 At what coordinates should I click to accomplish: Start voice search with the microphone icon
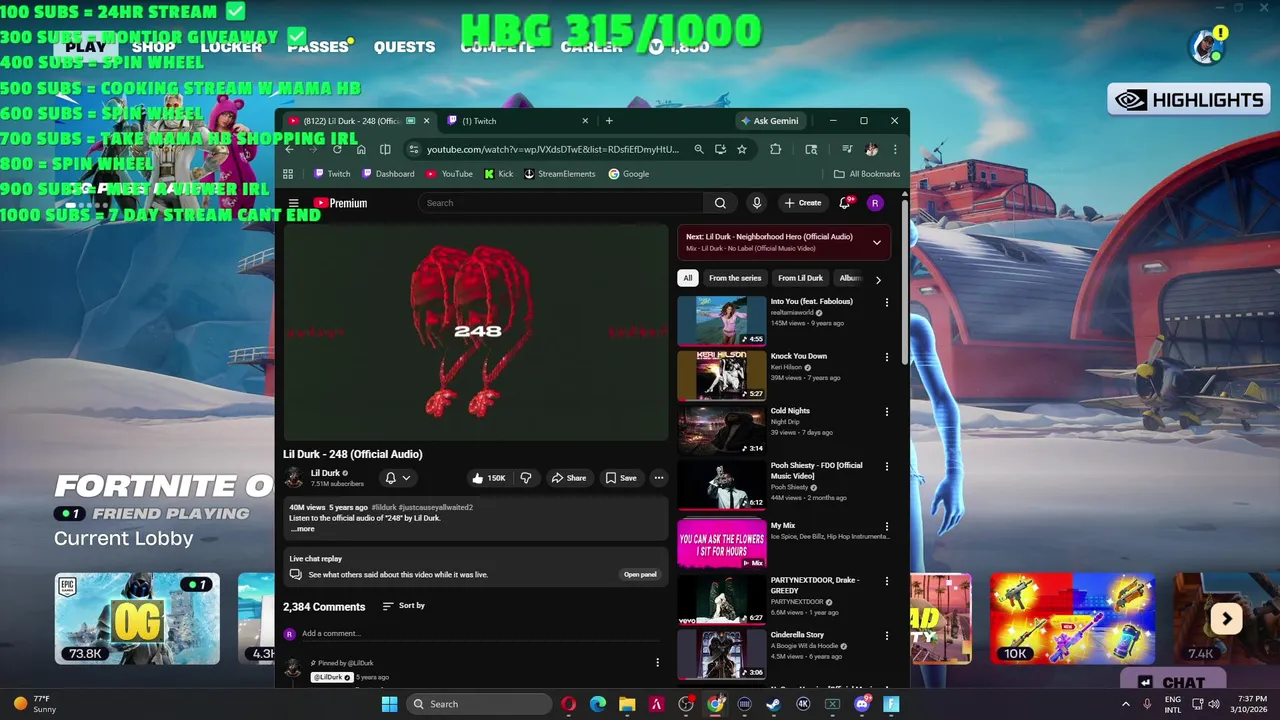757,203
